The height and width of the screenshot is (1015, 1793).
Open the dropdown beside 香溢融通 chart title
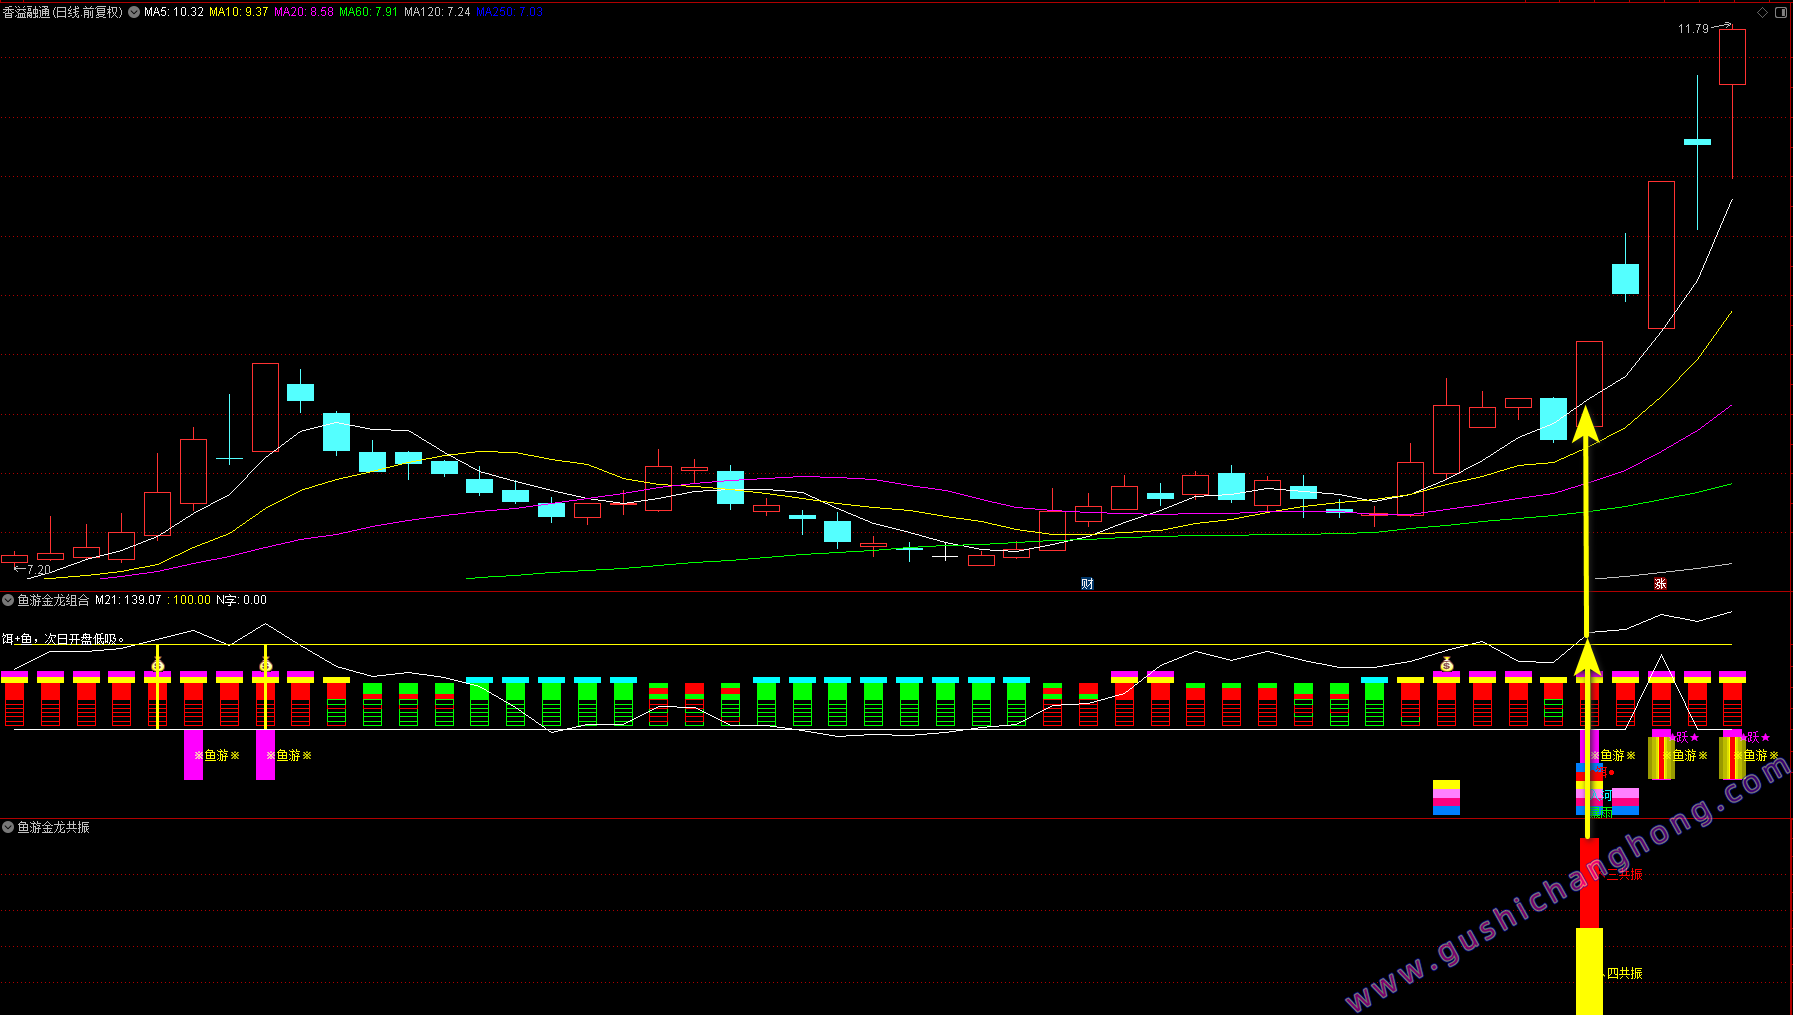coord(134,12)
